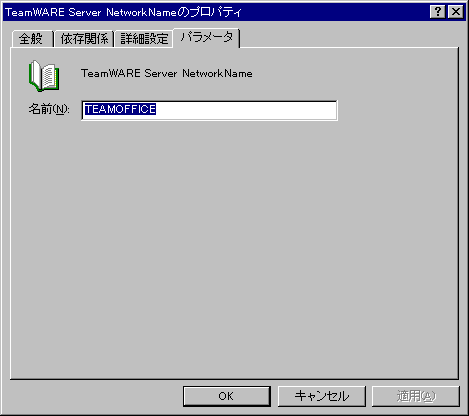
Task: Click empty space inside the name field after the text
Action: [246, 110]
